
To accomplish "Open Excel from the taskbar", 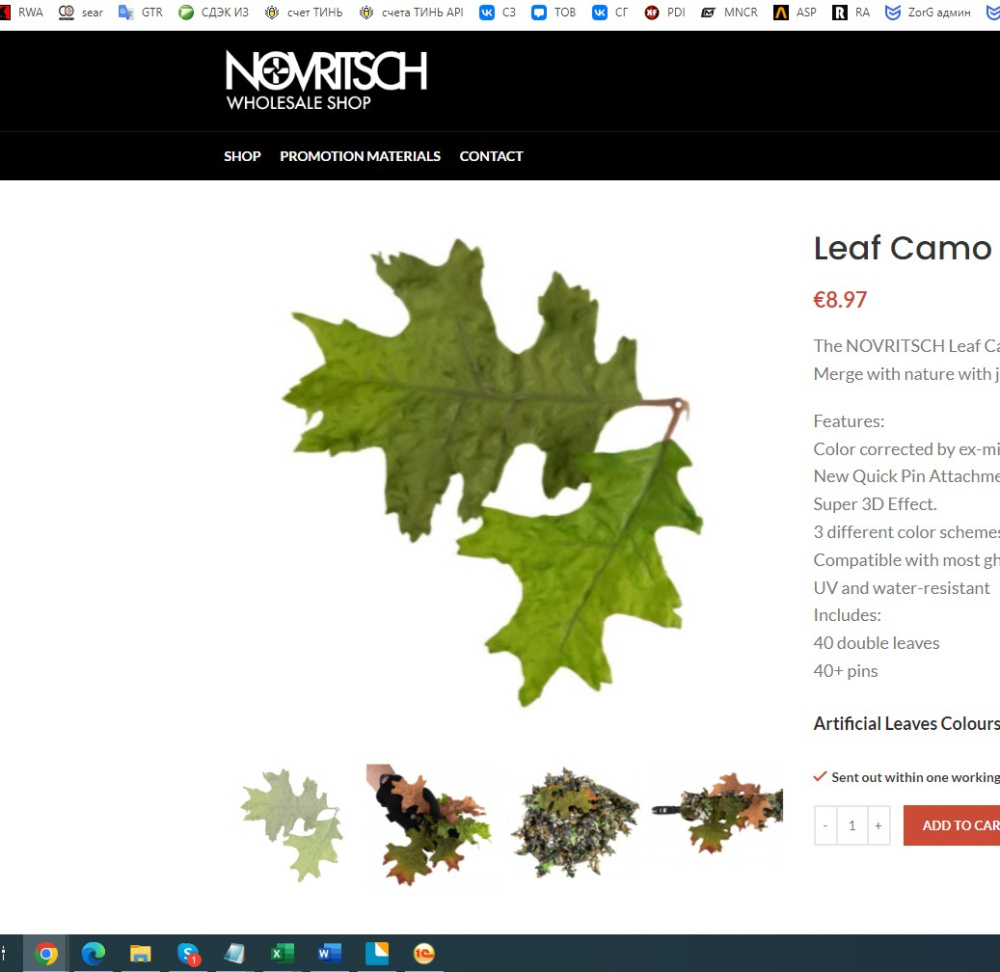I will coord(282,954).
